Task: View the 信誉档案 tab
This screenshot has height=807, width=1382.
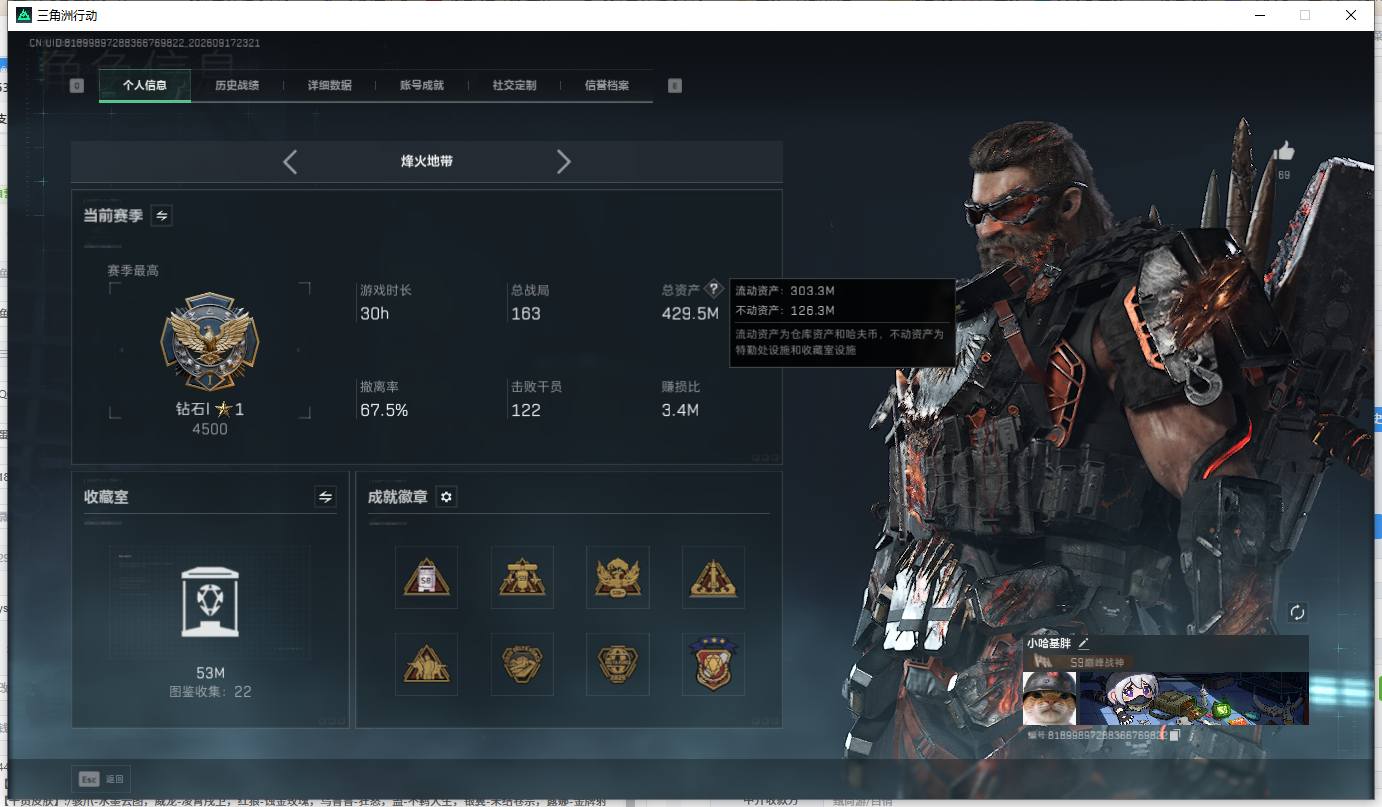Action: tap(607, 85)
